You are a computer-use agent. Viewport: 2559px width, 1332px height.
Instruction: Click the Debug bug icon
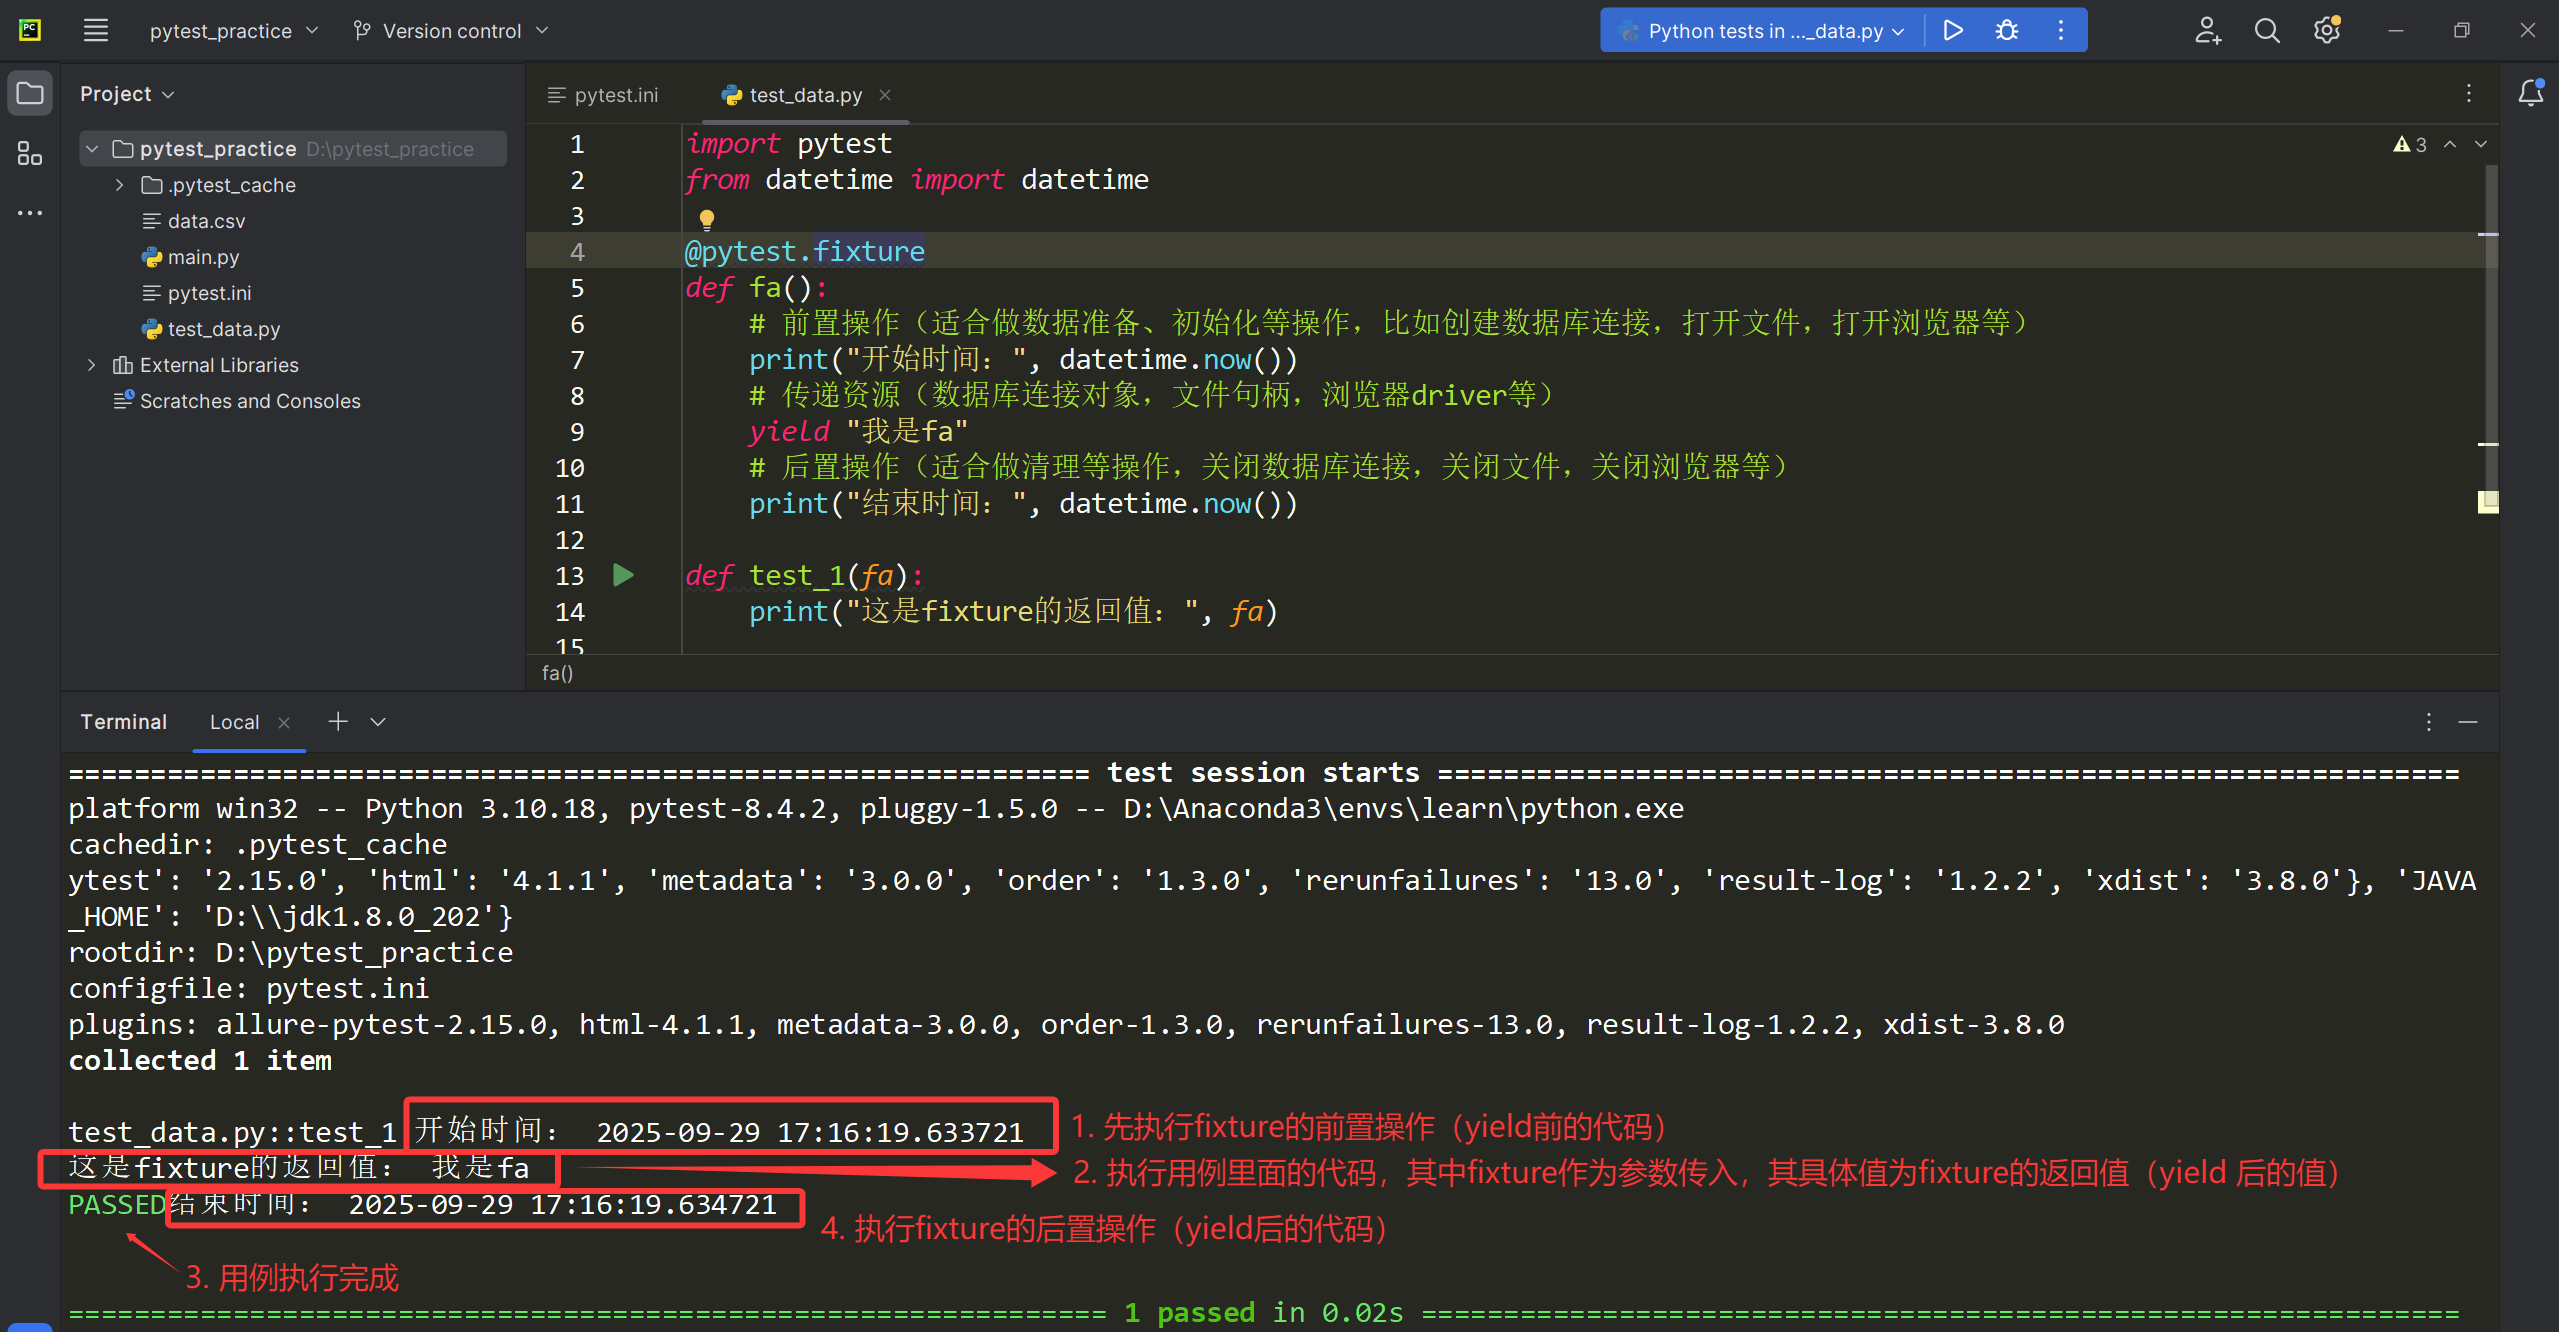pyautogui.click(x=2006, y=30)
